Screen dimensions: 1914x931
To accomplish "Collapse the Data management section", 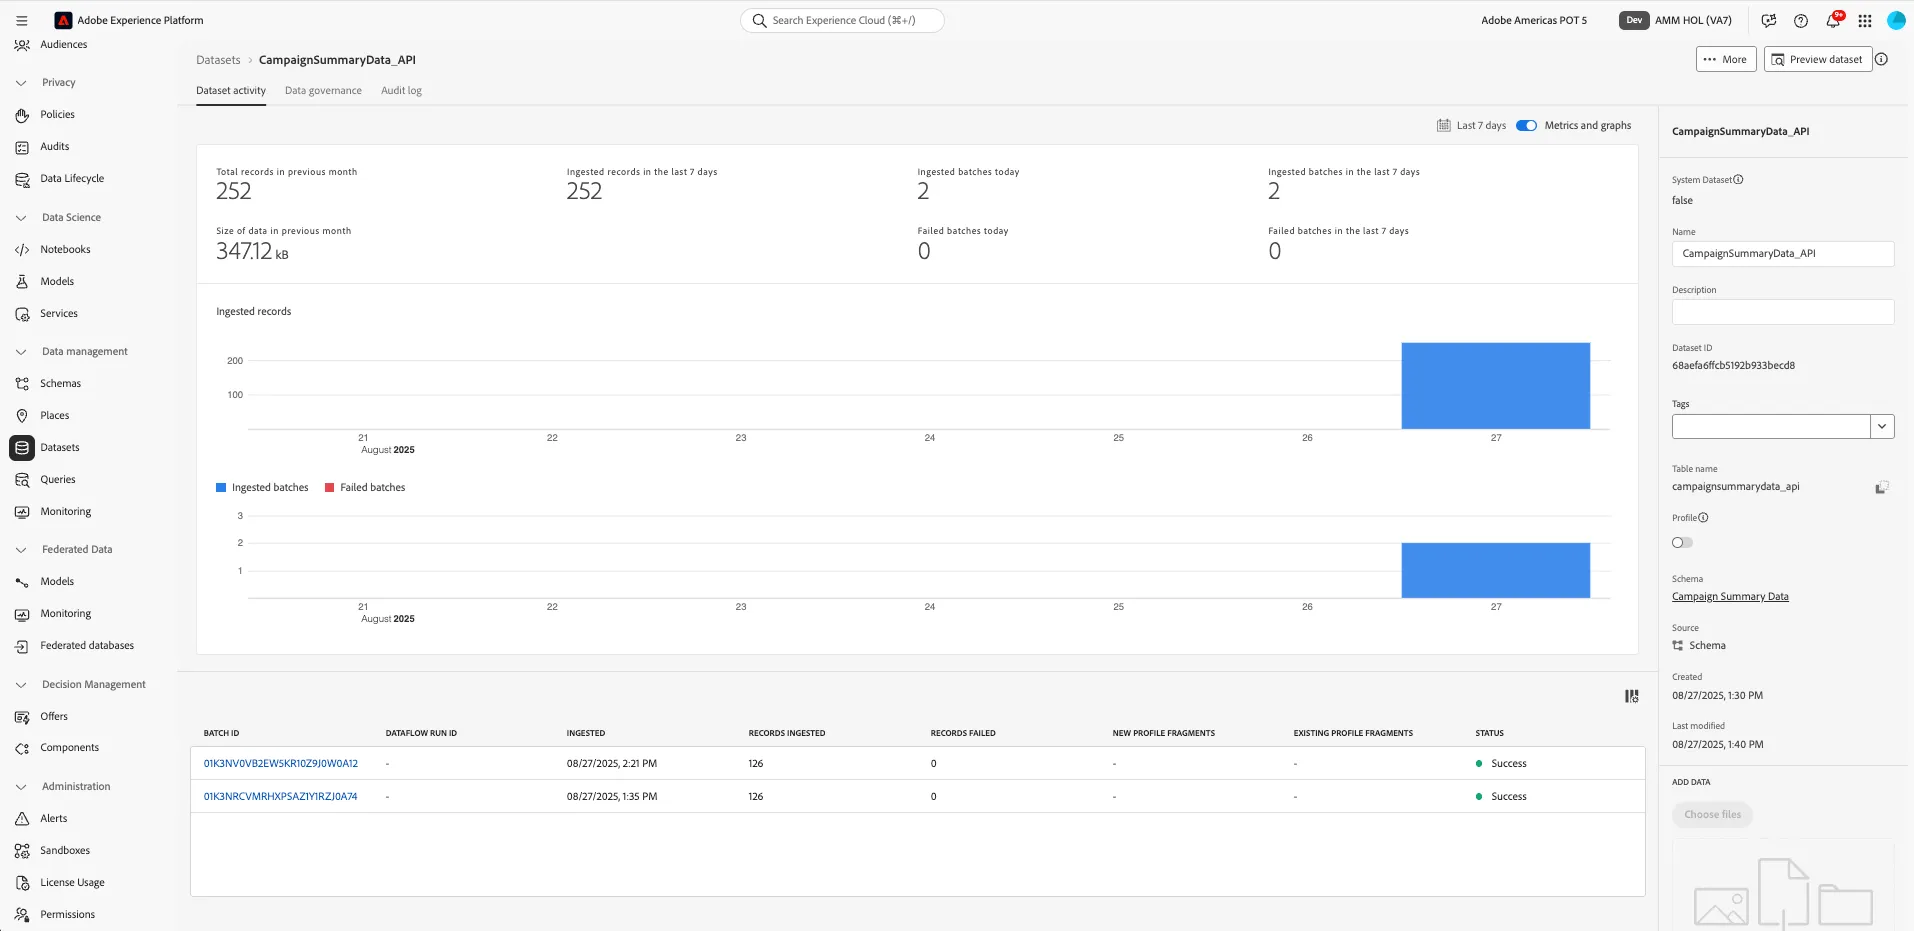I will click(x=21, y=352).
